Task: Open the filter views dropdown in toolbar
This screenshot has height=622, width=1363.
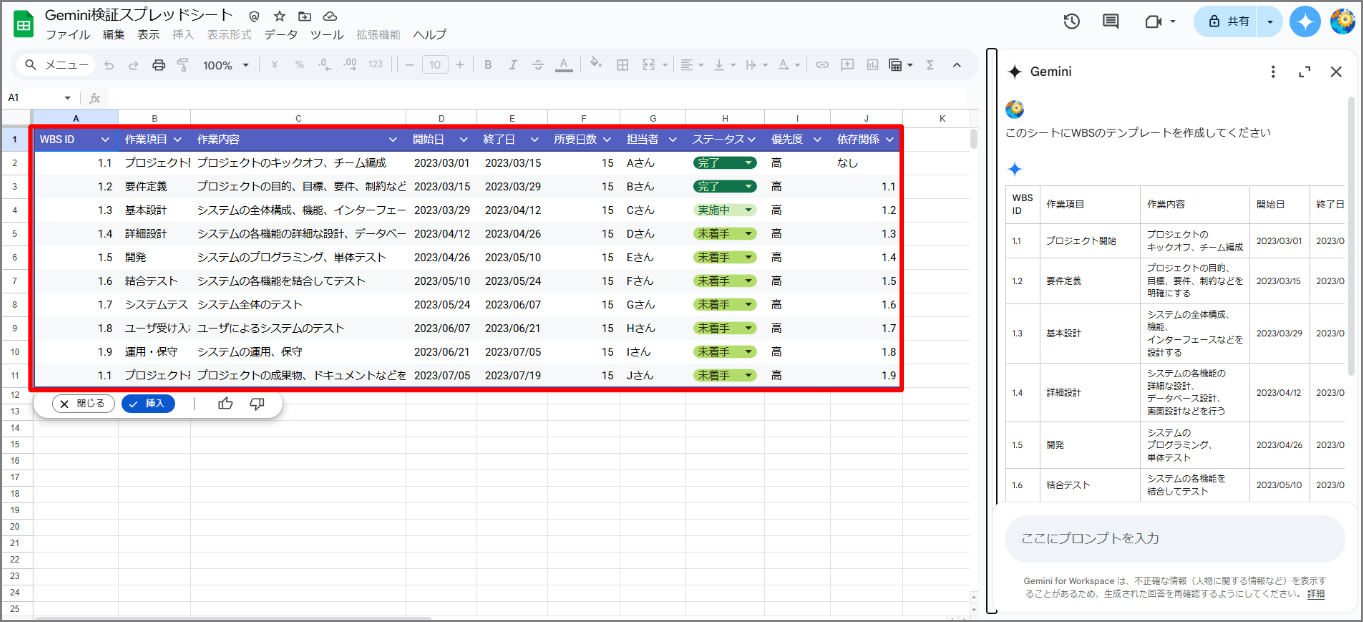Action: click(x=901, y=65)
